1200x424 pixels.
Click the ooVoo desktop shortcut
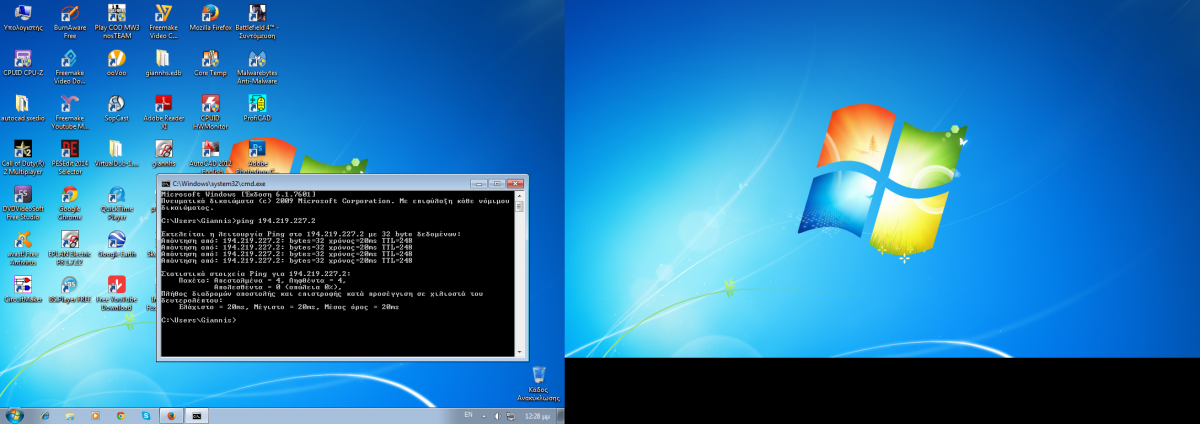(116, 59)
